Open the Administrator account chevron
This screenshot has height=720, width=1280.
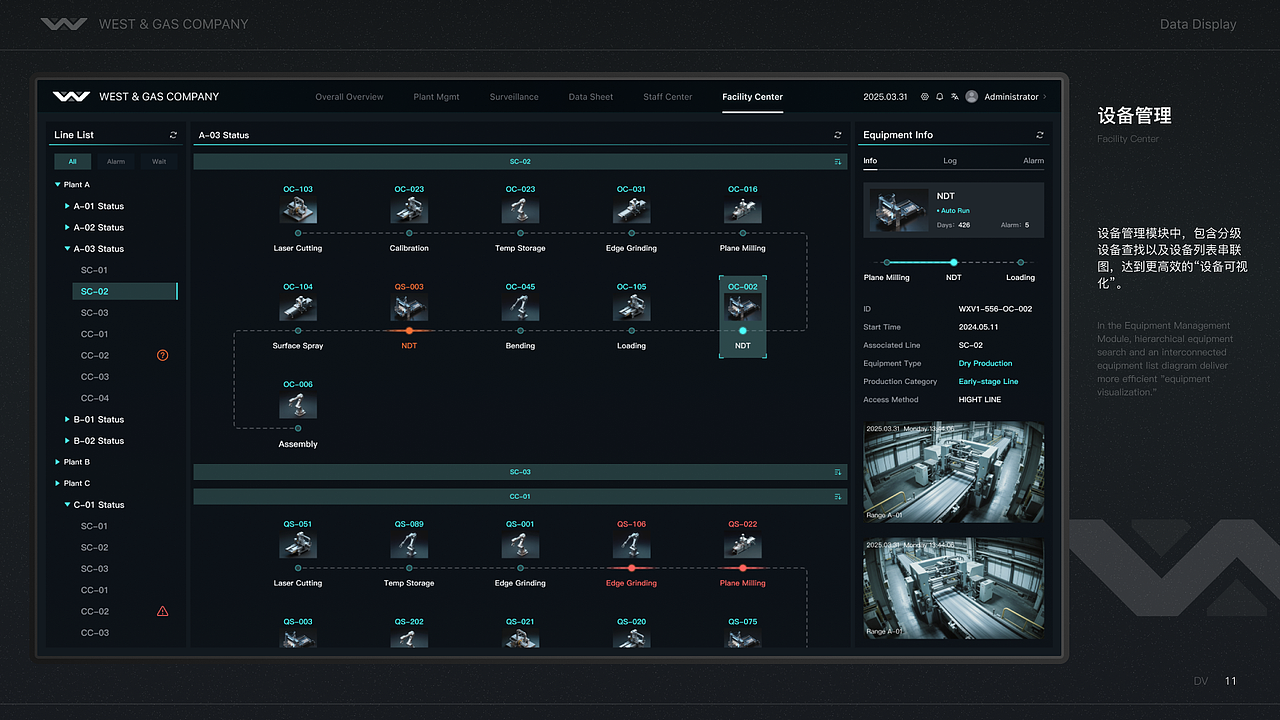coord(1045,97)
